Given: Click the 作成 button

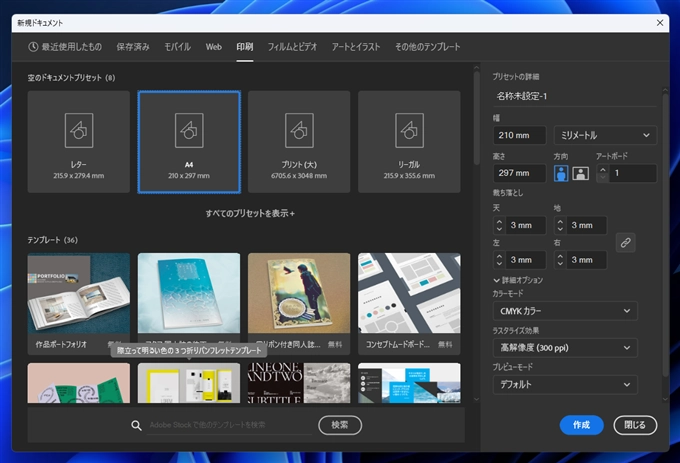Looking at the screenshot, I should (x=582, y=425).
